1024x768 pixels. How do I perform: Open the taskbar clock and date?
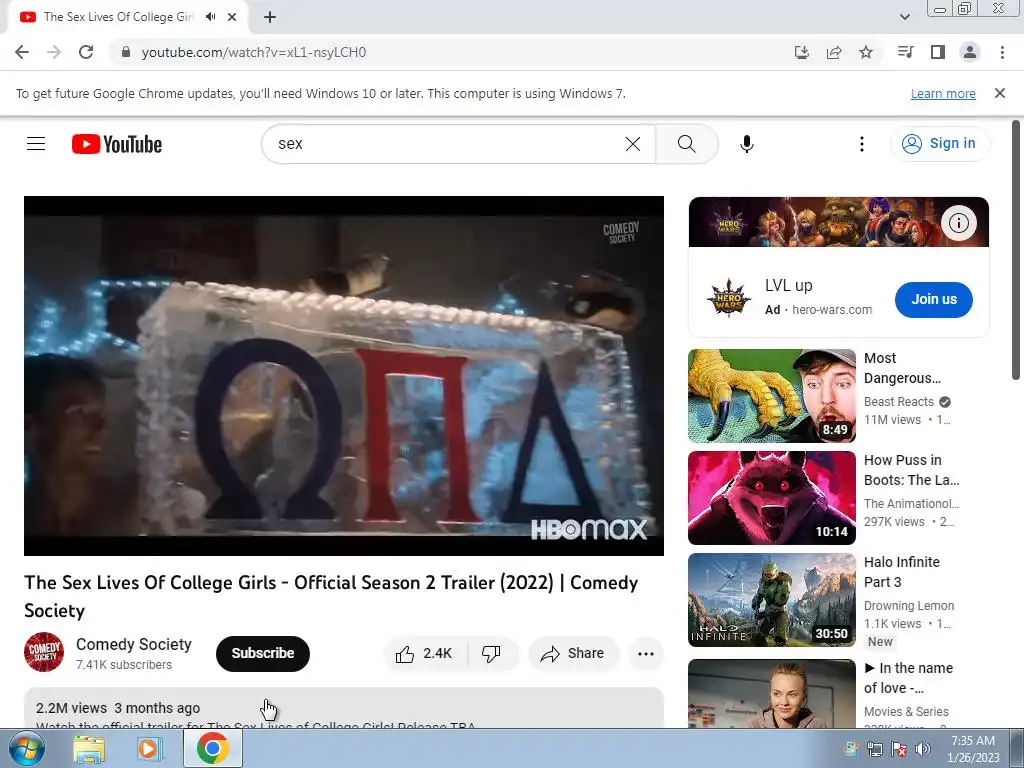pyautogui.click(x=973, y=749)
